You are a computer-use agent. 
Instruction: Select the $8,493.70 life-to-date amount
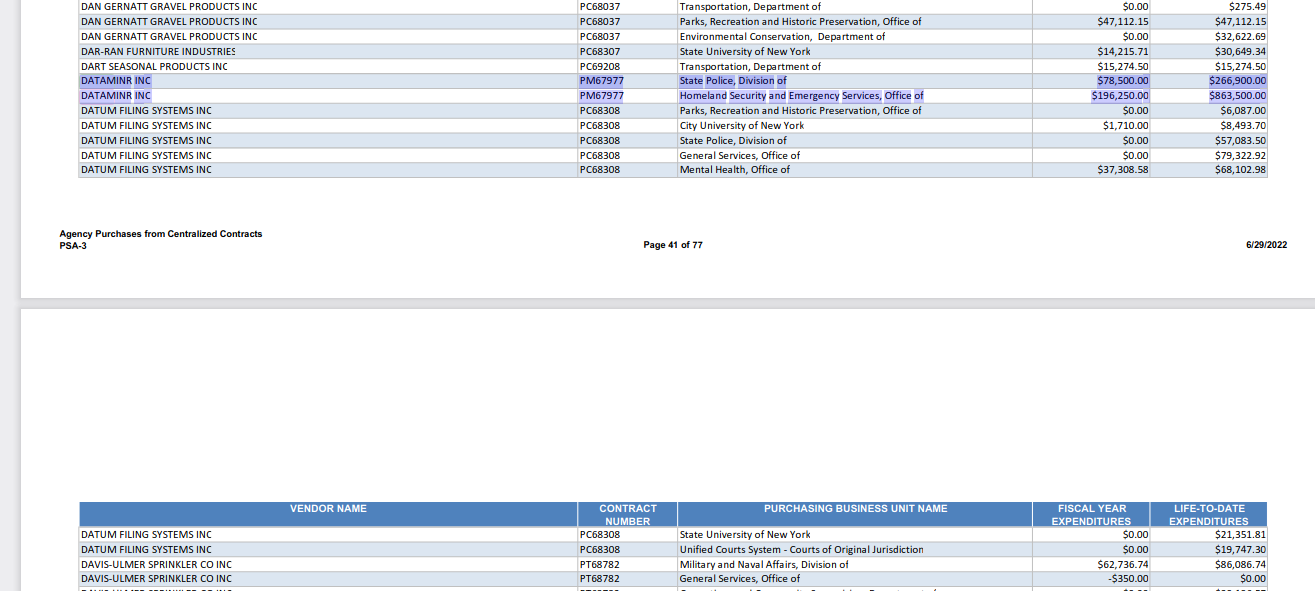[1243, 126]
